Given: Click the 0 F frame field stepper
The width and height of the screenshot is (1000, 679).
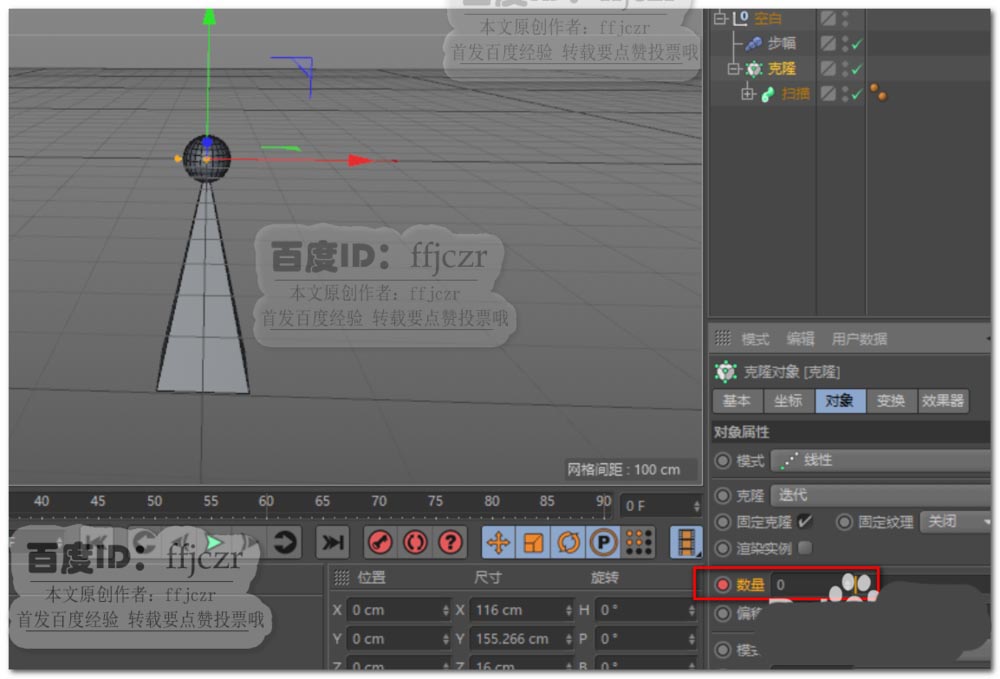Looking at the screenshot, I should click(x=696, y=506).
